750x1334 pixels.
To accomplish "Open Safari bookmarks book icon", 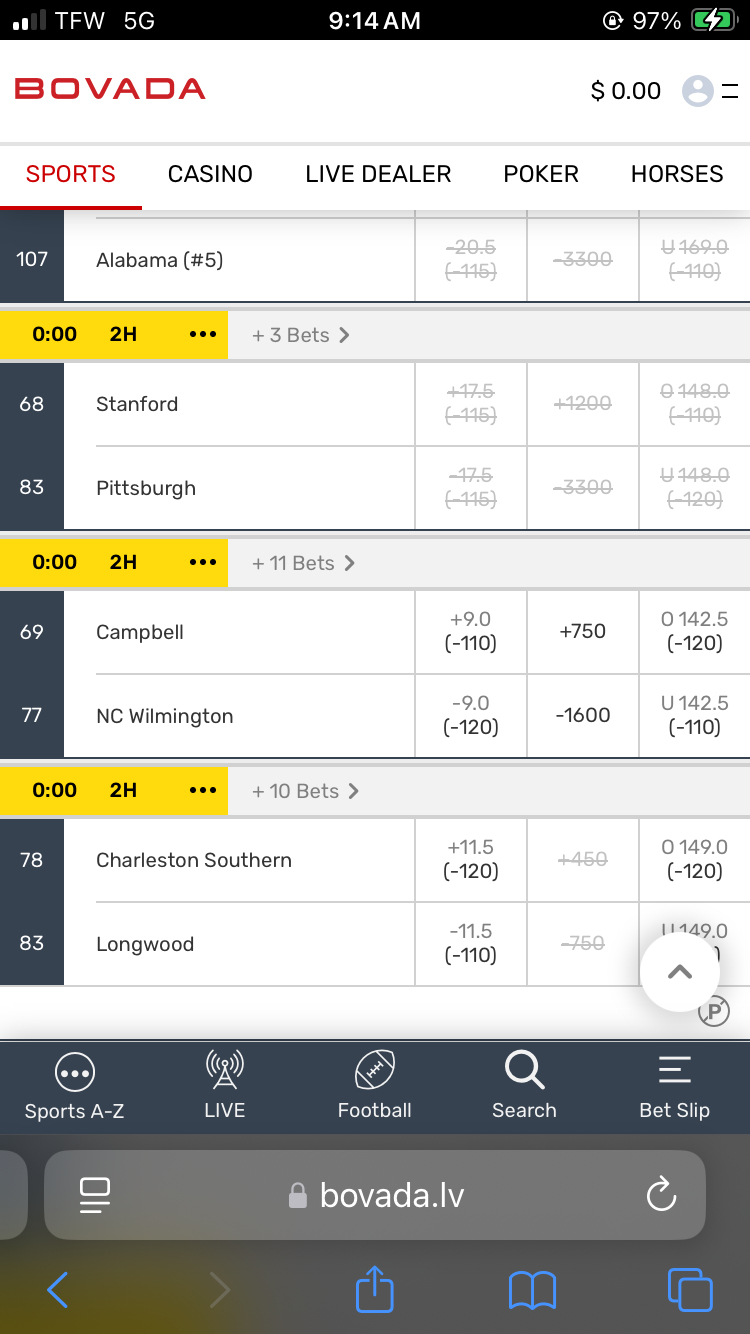I will click(532, 1290).
